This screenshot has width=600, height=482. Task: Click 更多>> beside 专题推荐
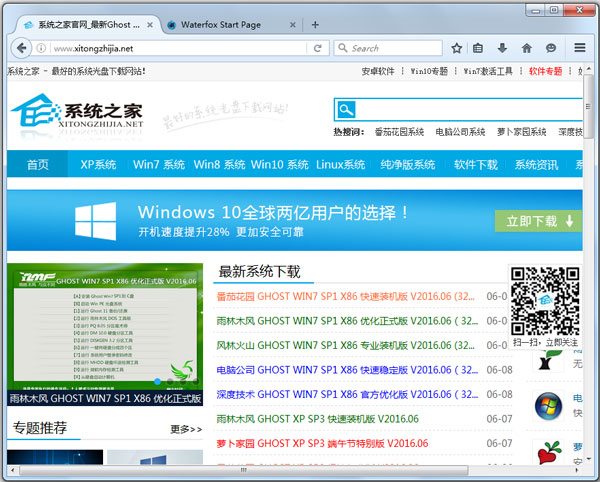coord(186,430)
